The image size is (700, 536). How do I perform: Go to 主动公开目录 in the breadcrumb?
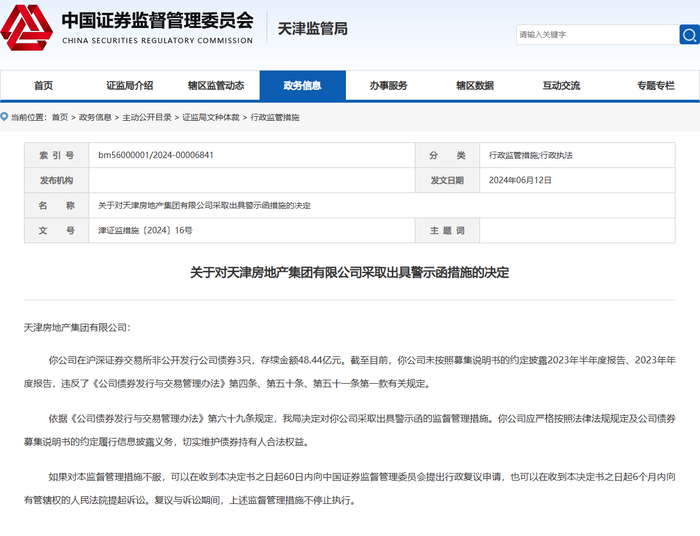click(x=147, y=117)
